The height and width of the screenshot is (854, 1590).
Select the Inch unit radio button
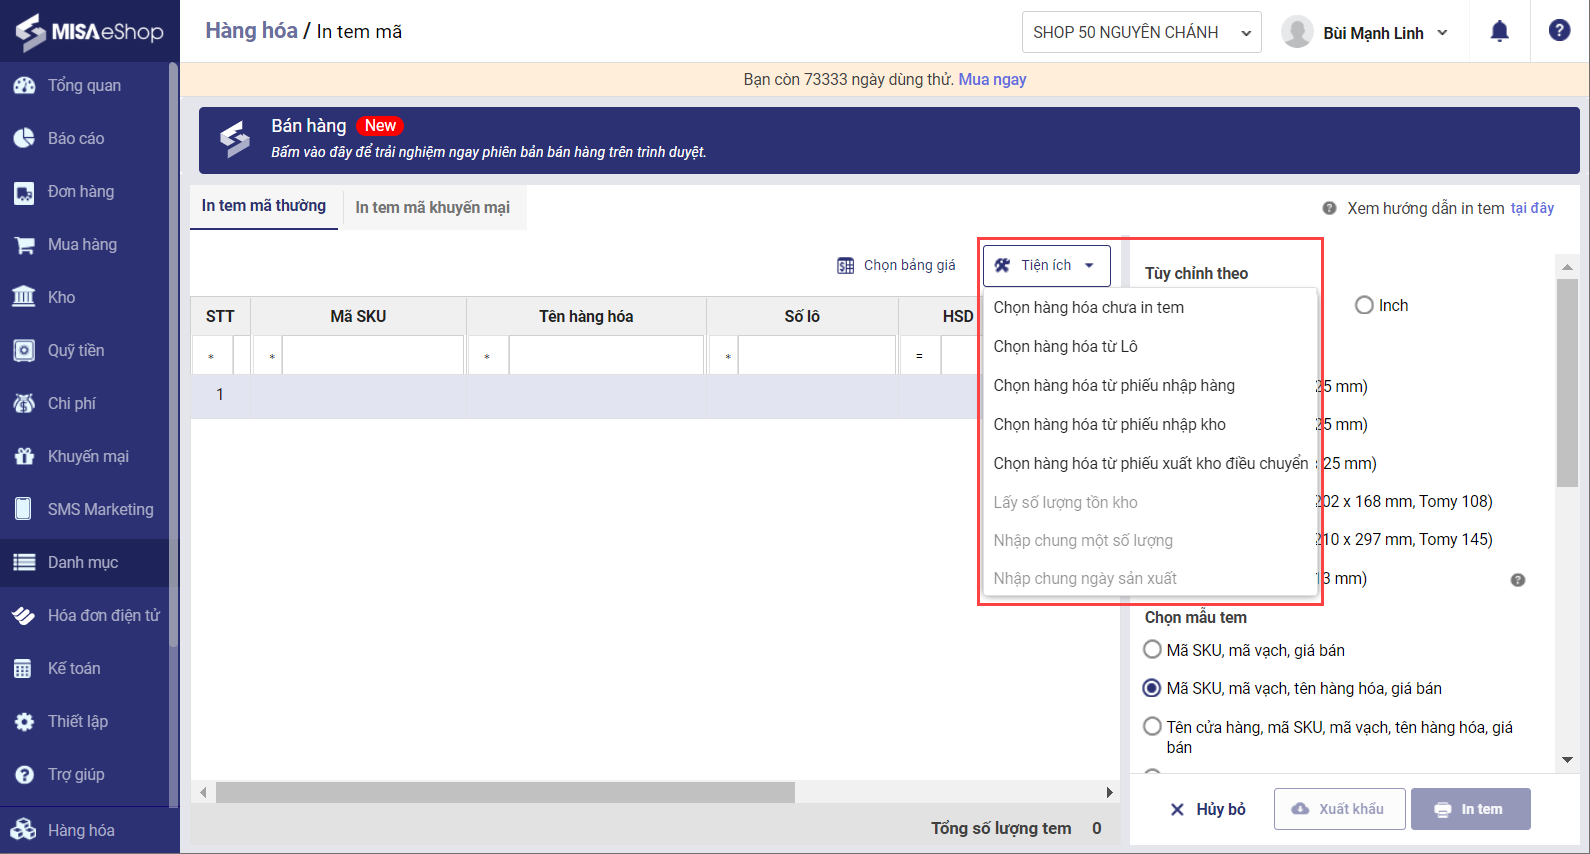pyautogui.click(x=1364, y=306)
